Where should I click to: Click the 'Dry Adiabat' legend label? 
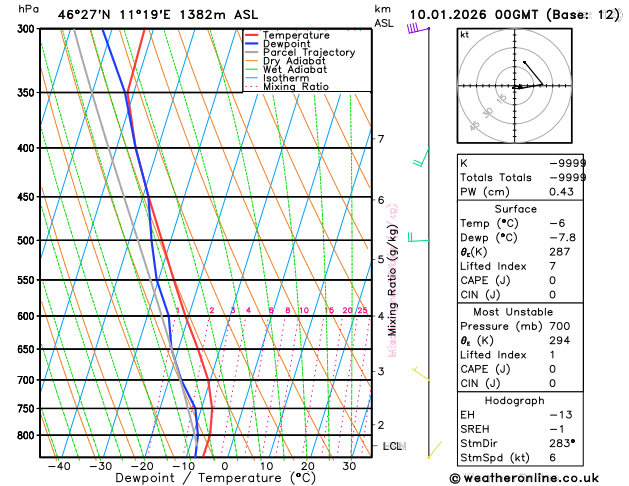[294, 61]
